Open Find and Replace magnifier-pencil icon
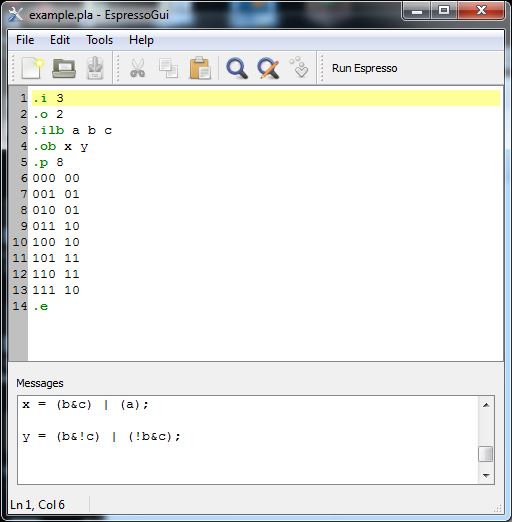This screenshot has height=522, width=512. (268, 68)
